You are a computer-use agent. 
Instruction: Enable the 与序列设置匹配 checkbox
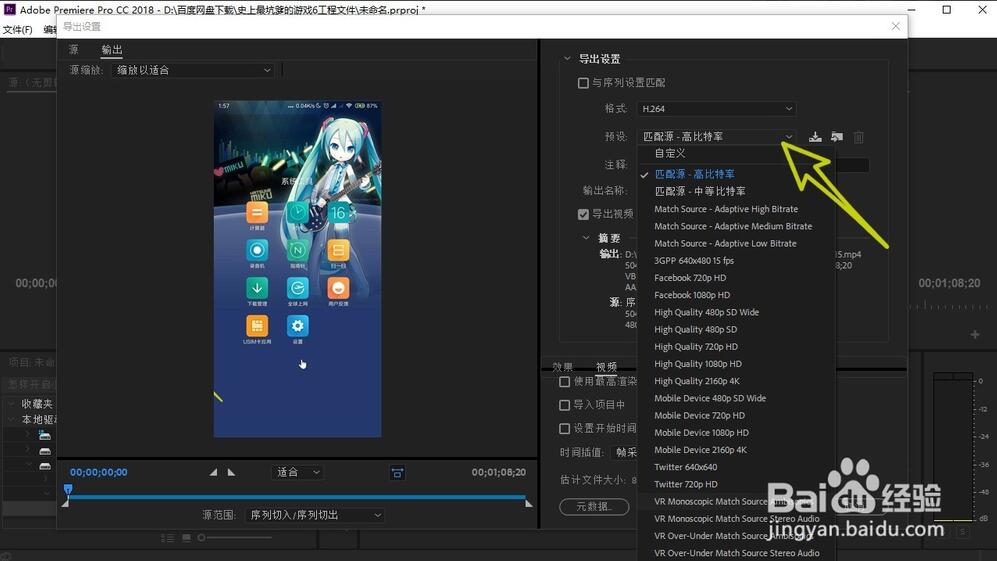[x=583, y=83]
